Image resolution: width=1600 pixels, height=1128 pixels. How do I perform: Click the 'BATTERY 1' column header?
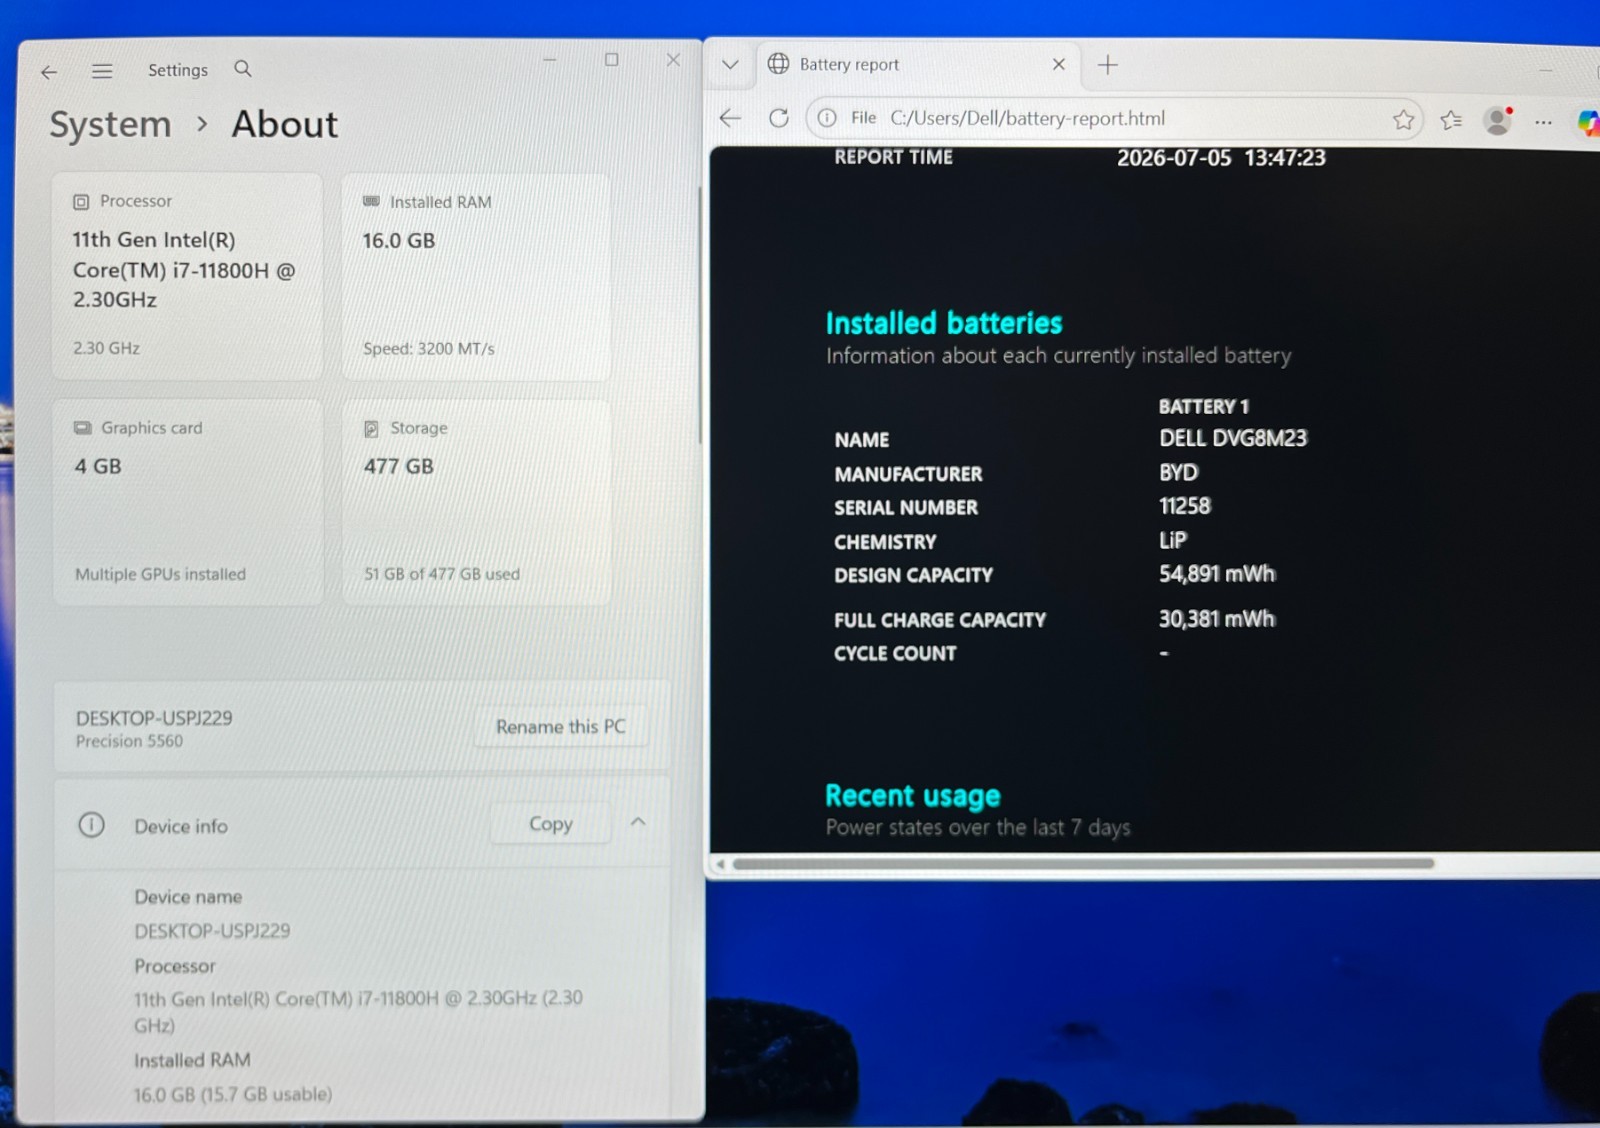pos(1203,406)
